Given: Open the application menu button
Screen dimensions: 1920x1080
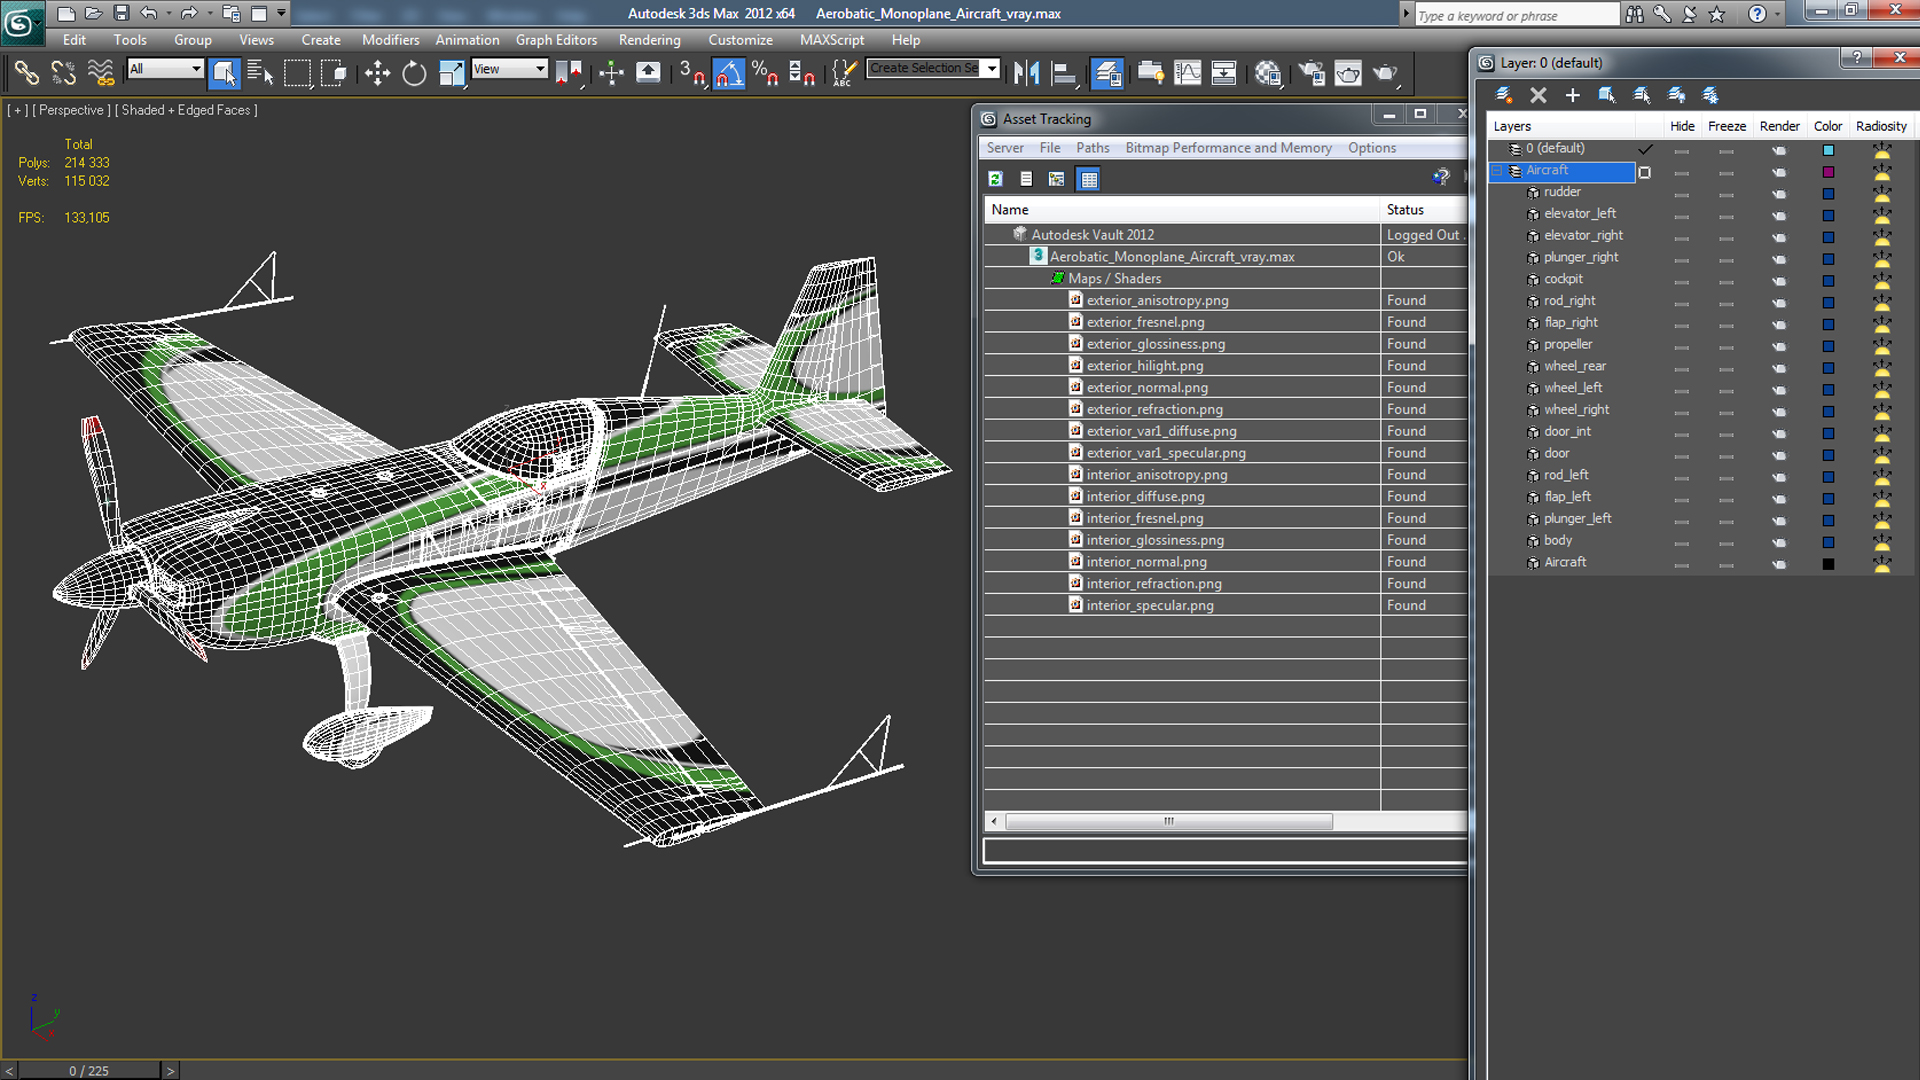Looking at the screenshot, I should pos(21,22).
